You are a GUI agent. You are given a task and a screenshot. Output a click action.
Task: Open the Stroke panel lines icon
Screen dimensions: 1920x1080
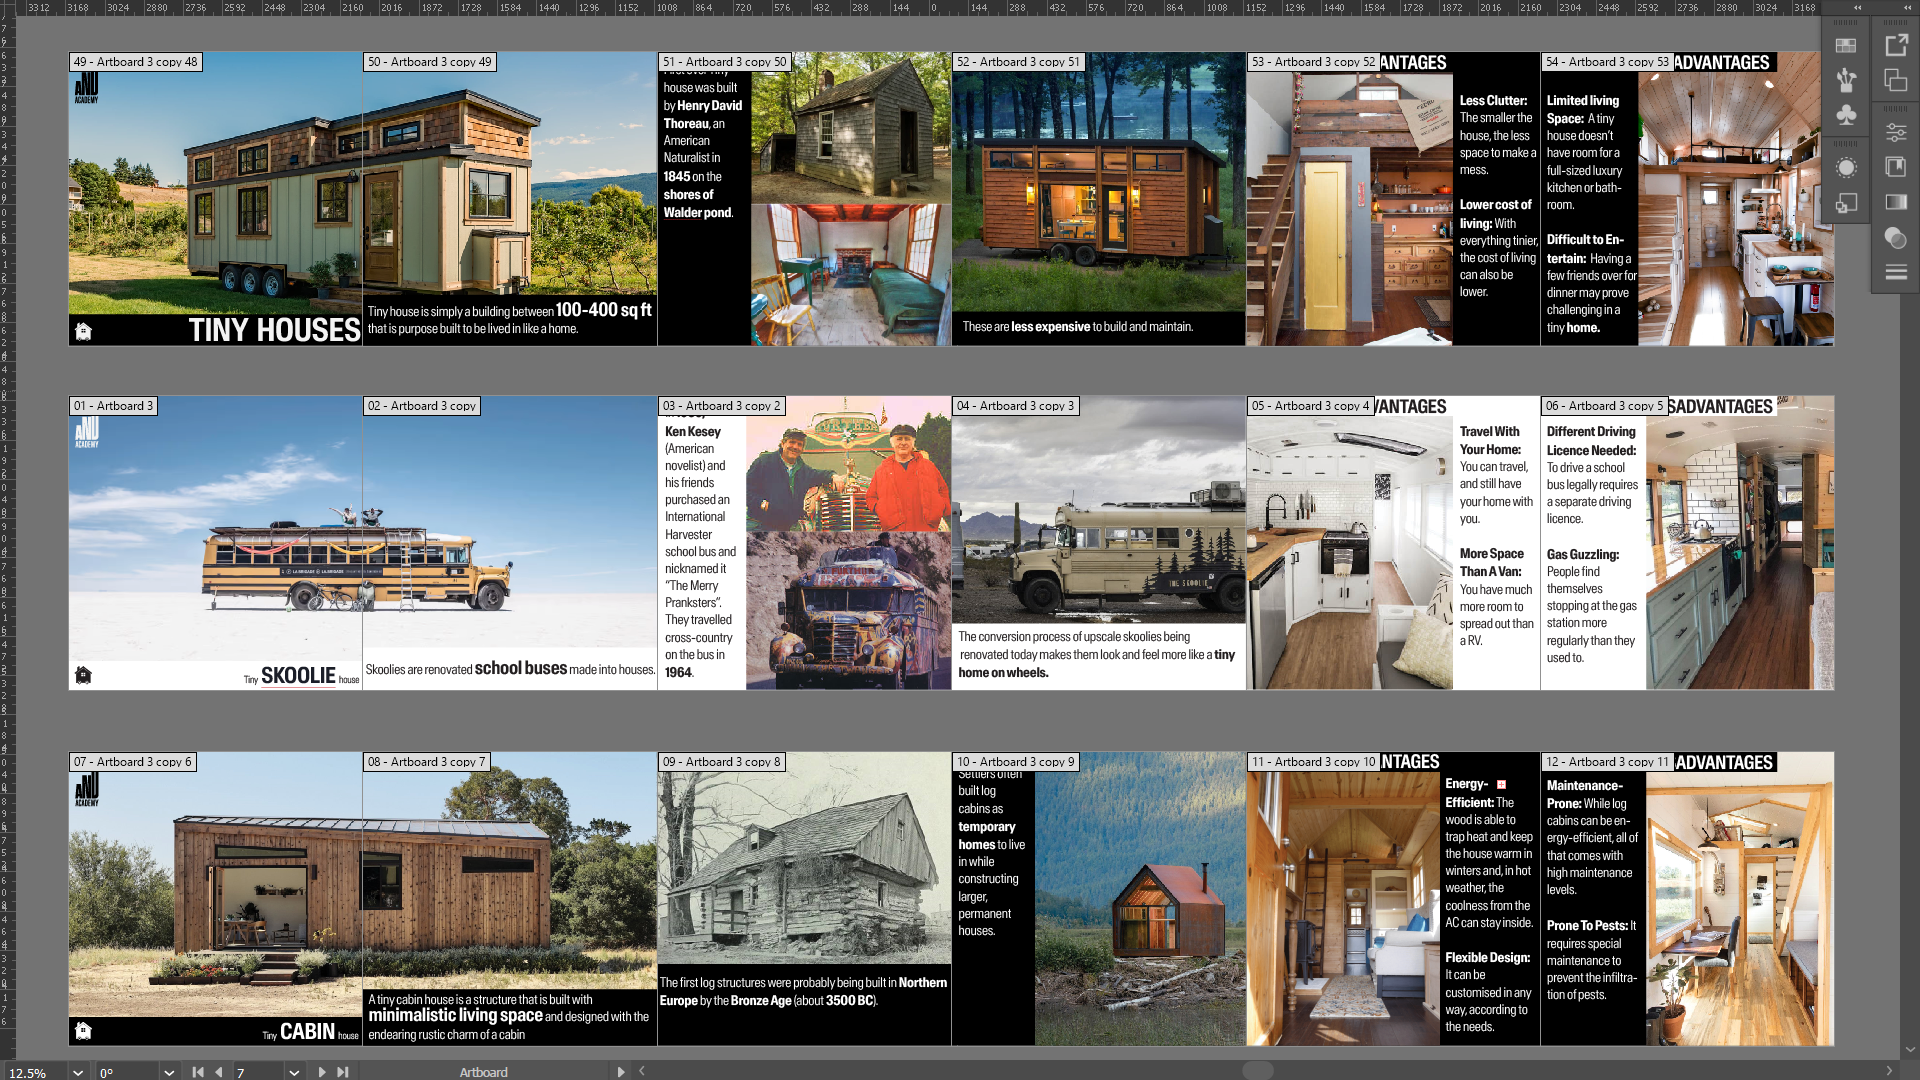[x=1896, y=272]
